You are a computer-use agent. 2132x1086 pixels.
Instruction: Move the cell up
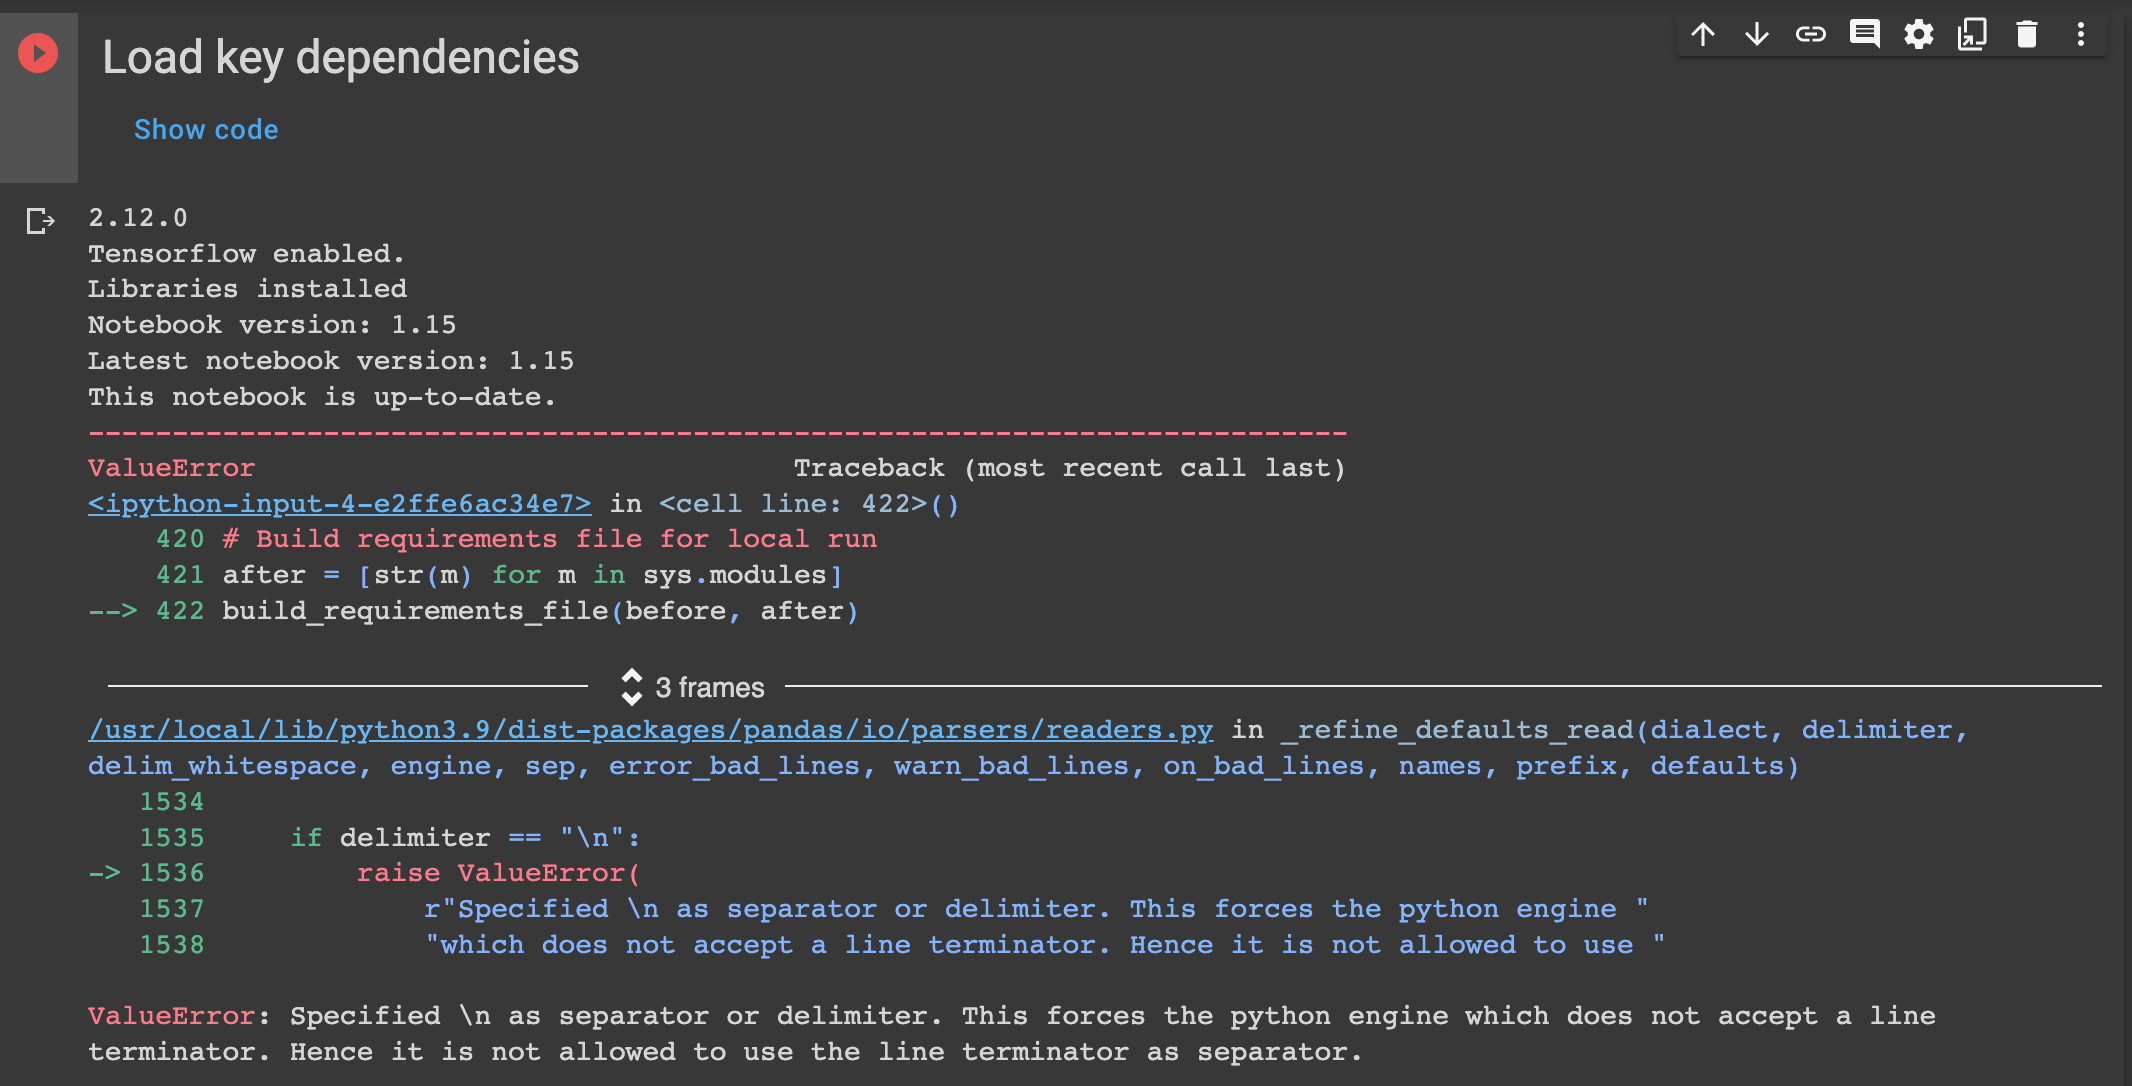1701,33
